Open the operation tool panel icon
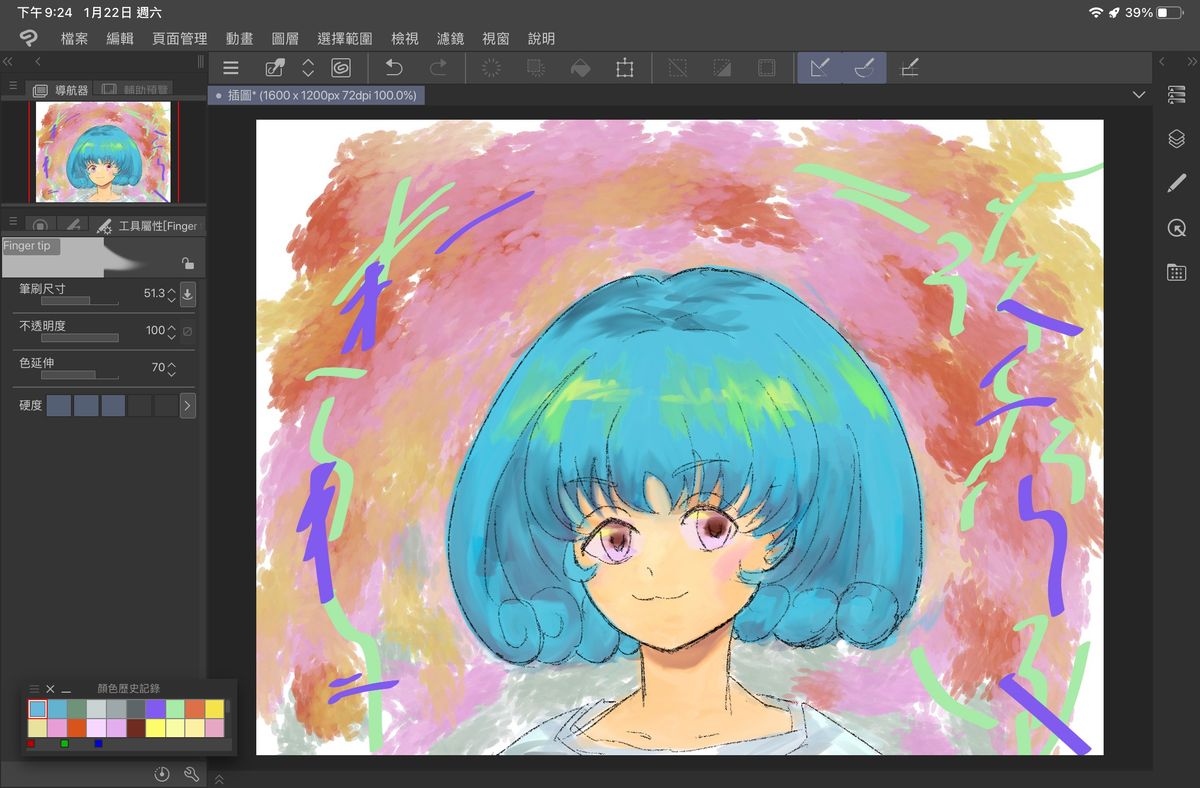 [x=1176, y=228]
